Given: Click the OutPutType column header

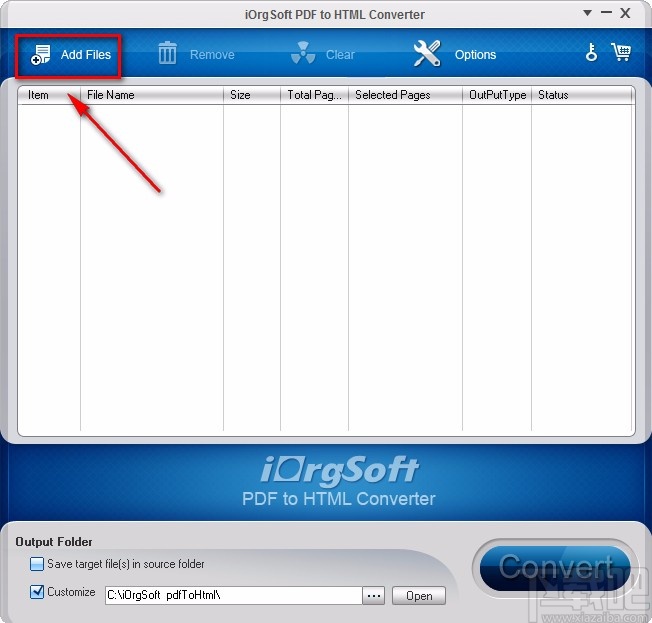Looking at the screenshot, I should (x=497, y=95).
